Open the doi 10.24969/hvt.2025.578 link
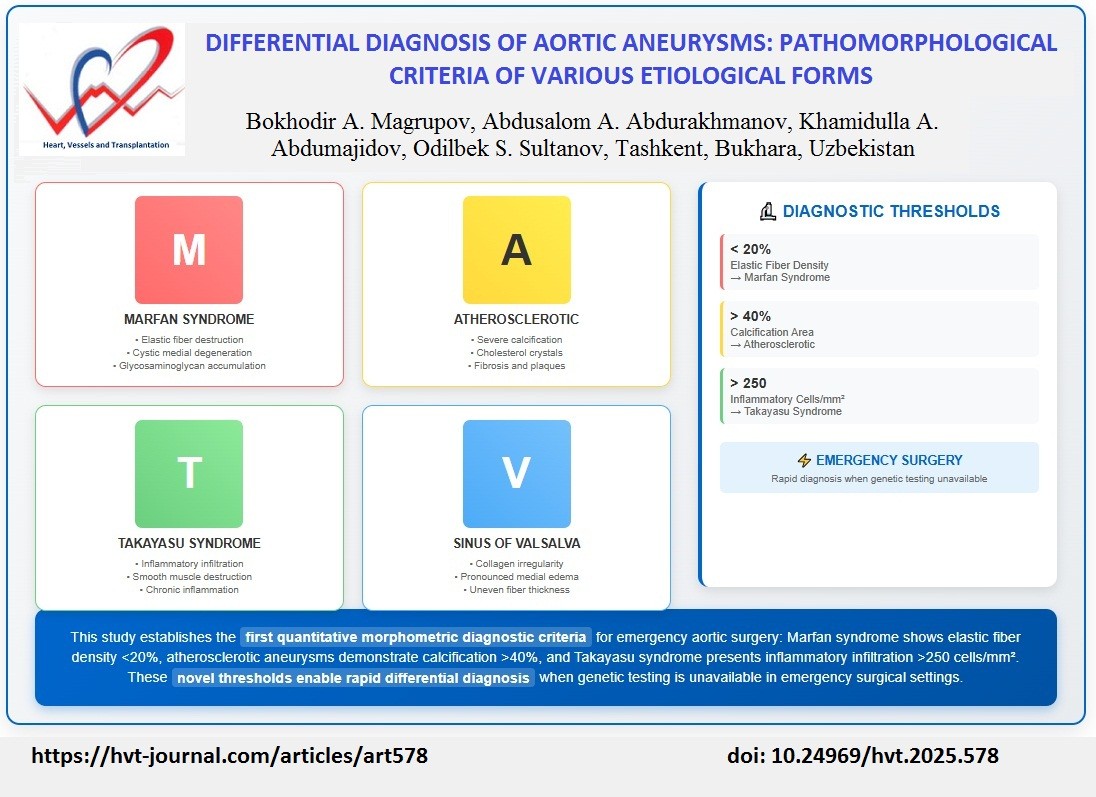 863,756
